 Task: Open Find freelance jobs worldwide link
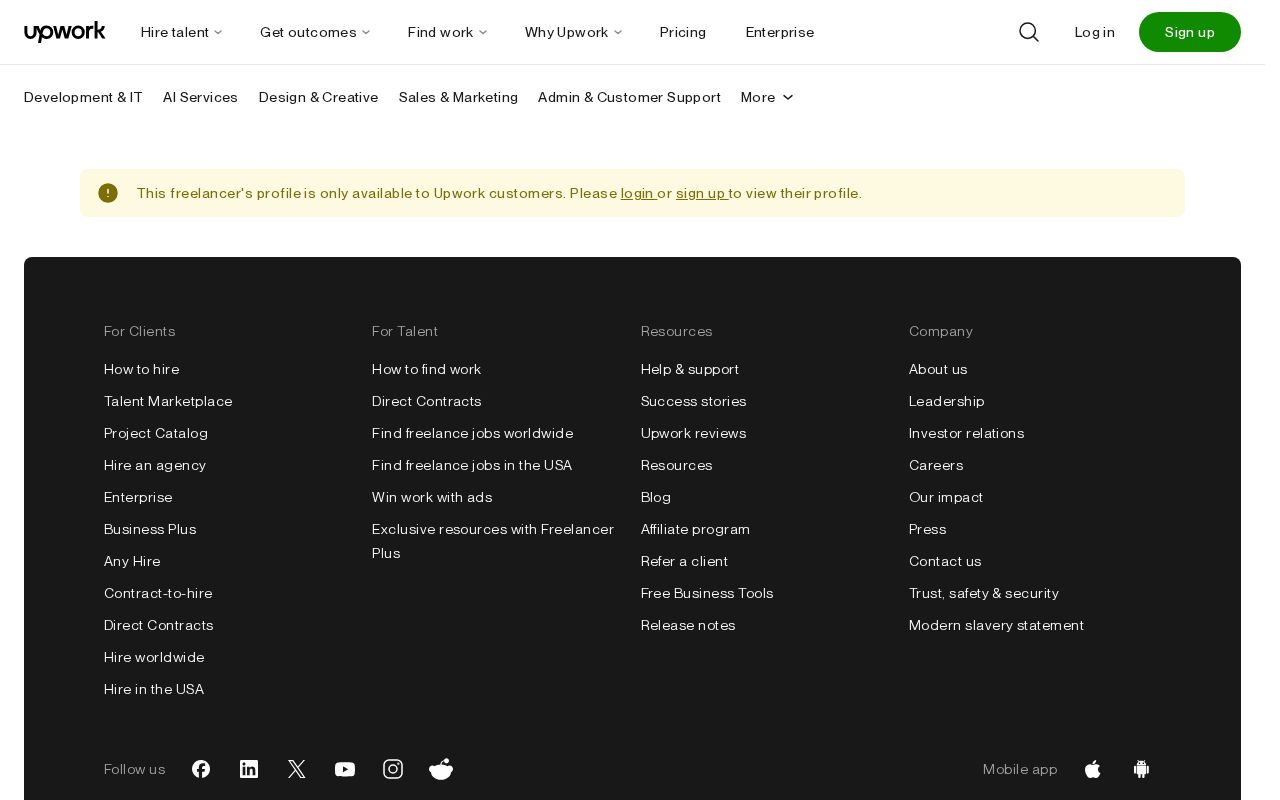pos(473,433)
